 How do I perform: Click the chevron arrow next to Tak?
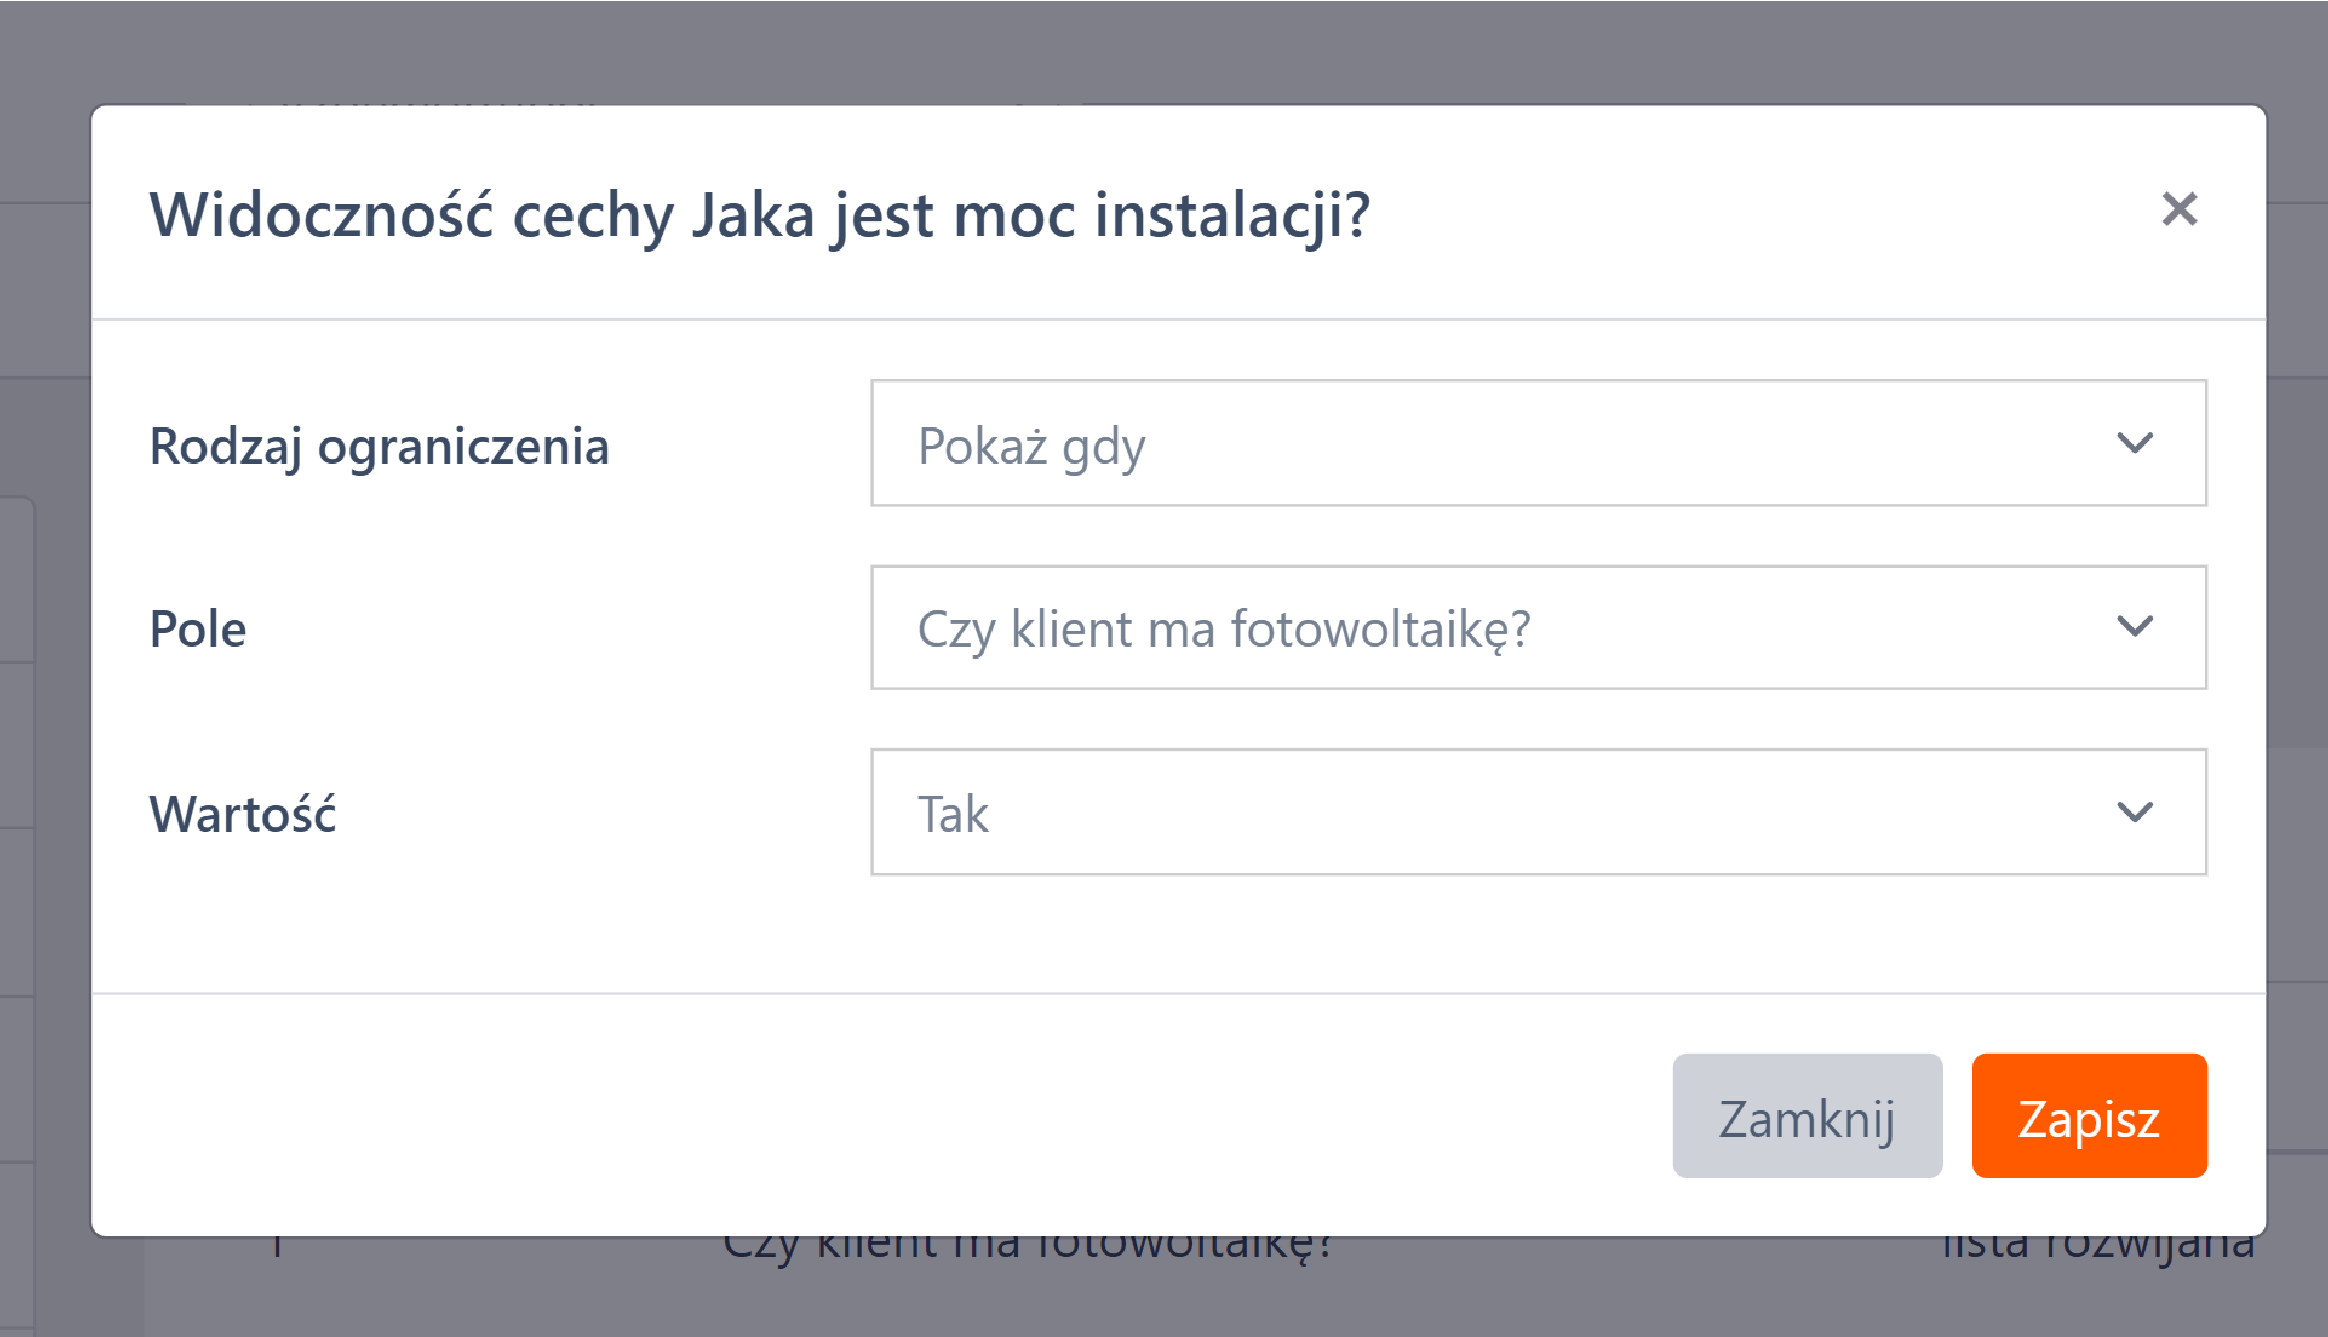point(2134,812)
